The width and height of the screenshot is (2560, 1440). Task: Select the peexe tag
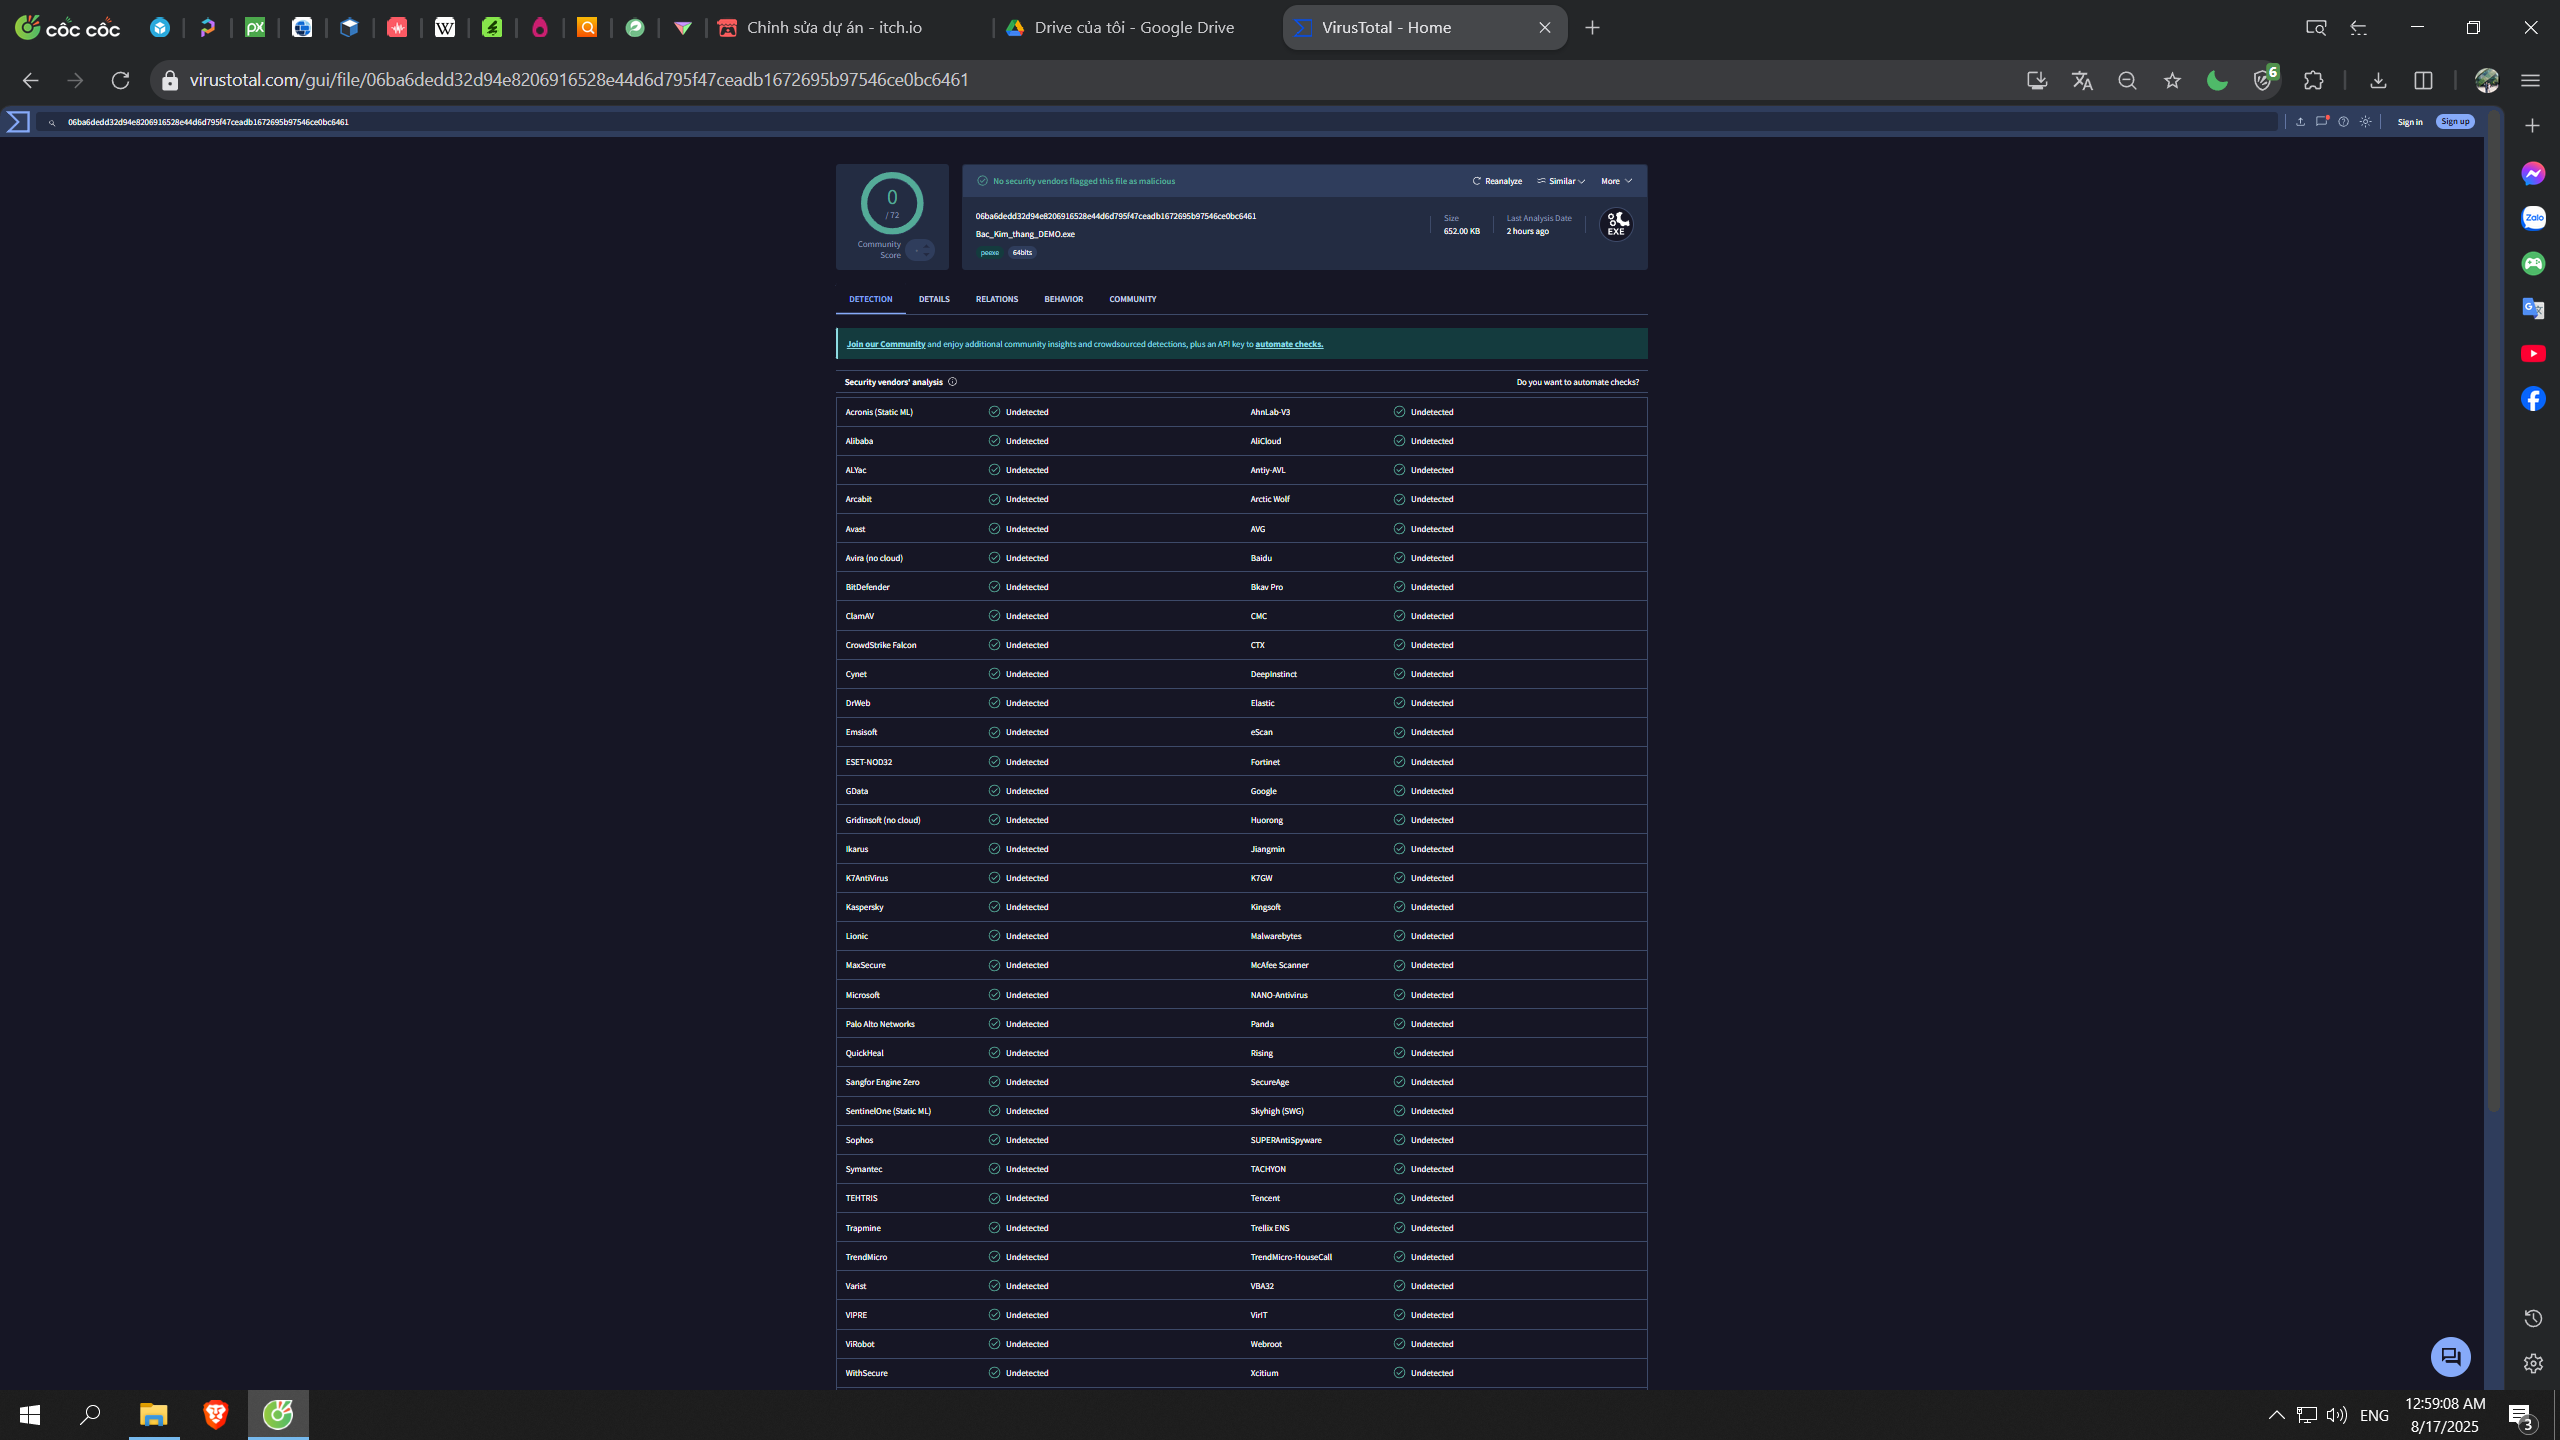(990, 253)
